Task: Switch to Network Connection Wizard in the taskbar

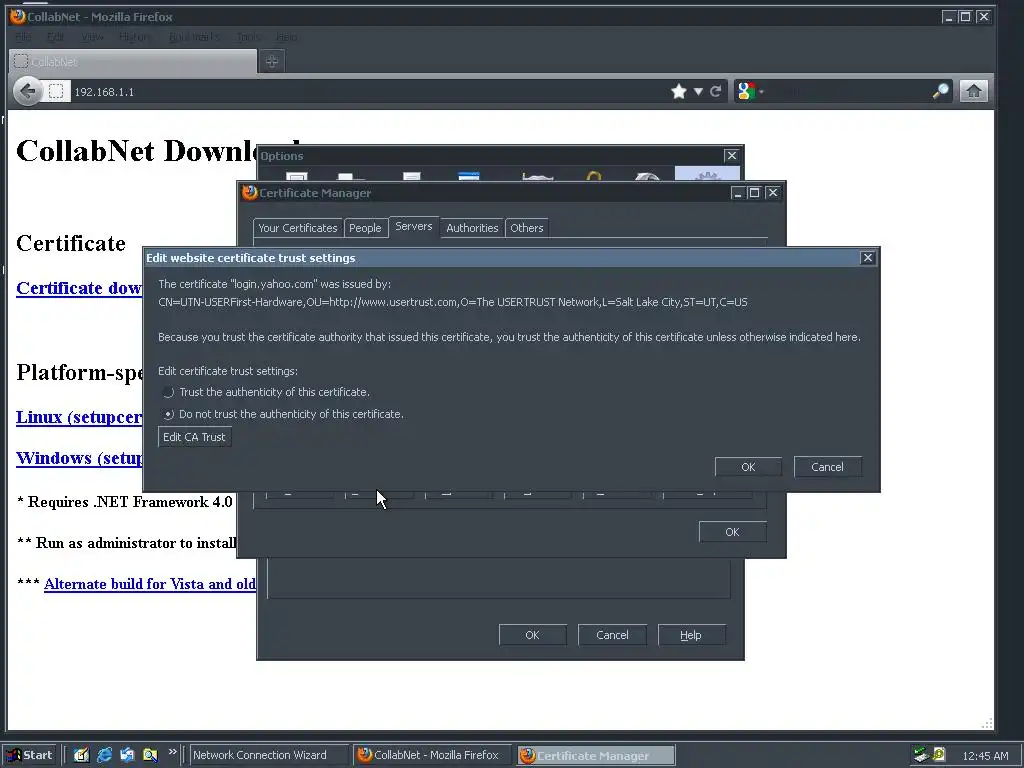Action: click(x=270, y=755)
